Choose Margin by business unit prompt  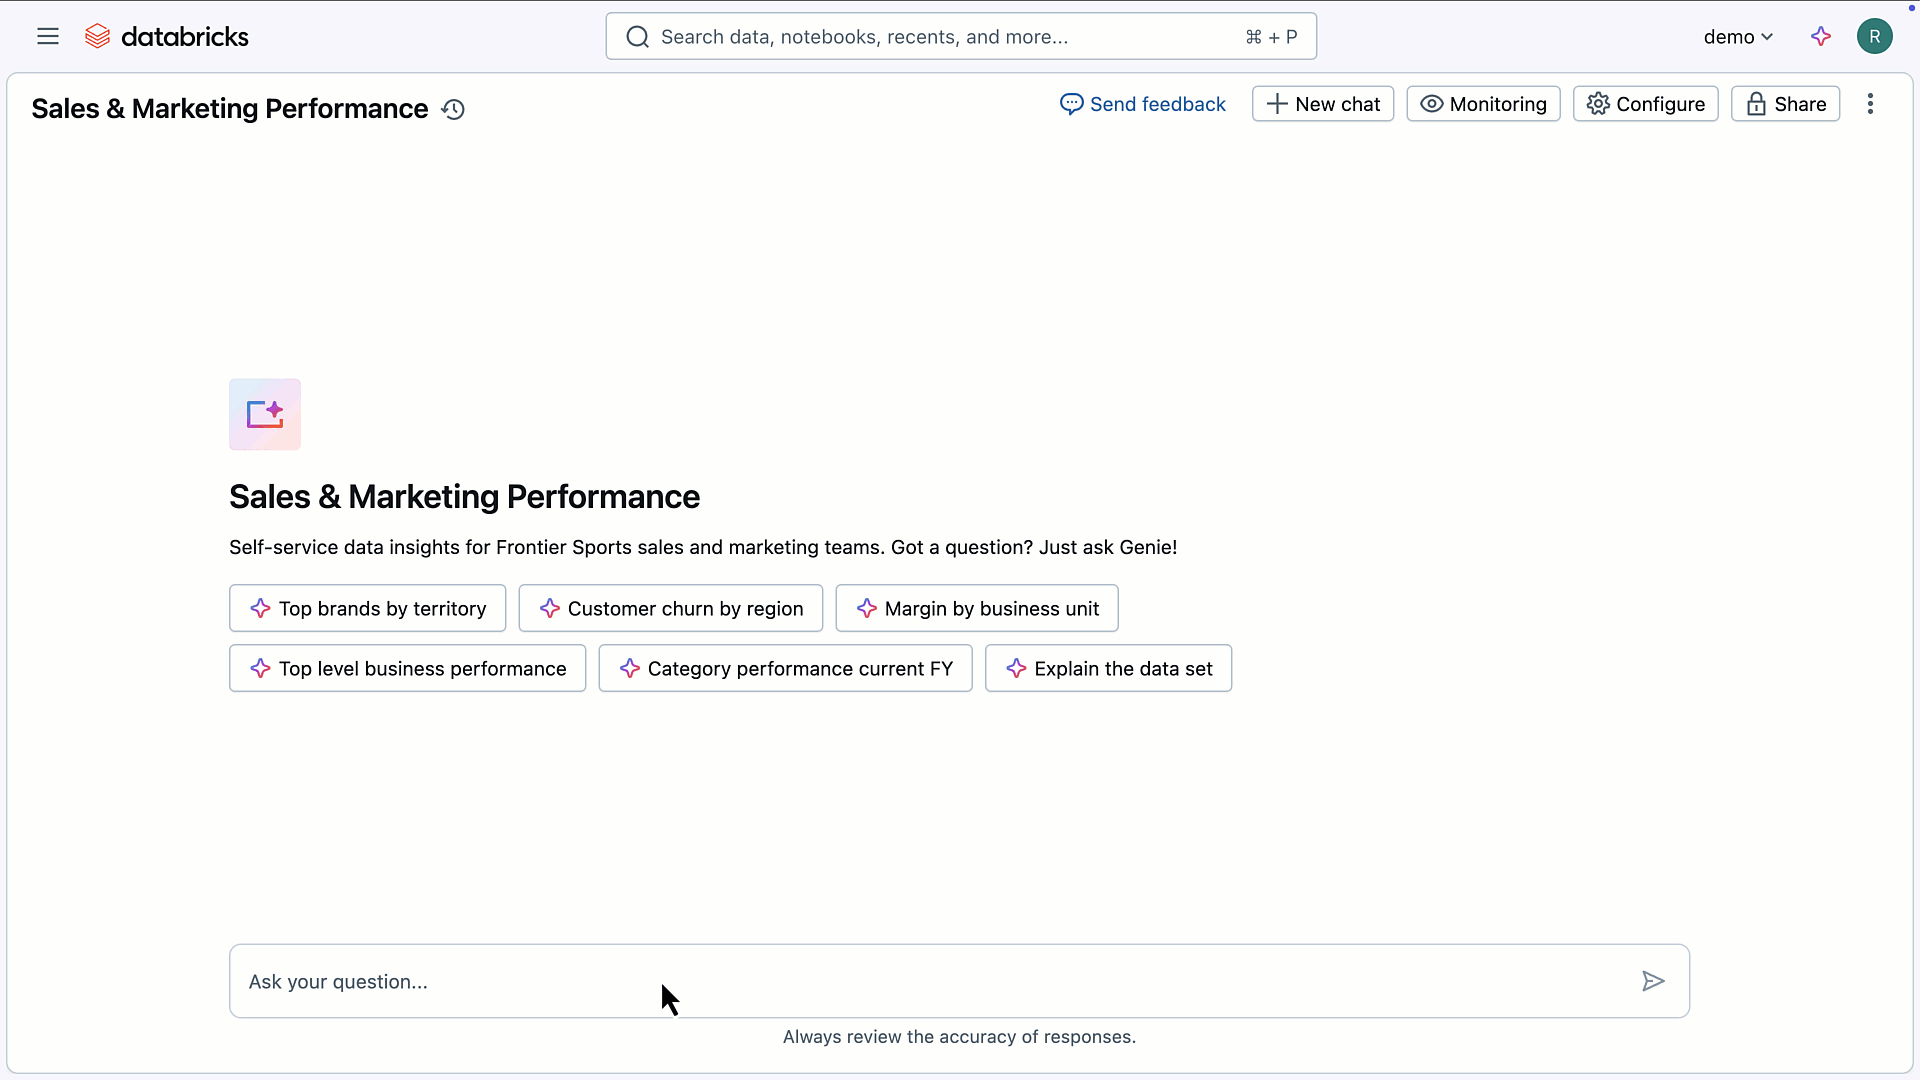point(976,608)
